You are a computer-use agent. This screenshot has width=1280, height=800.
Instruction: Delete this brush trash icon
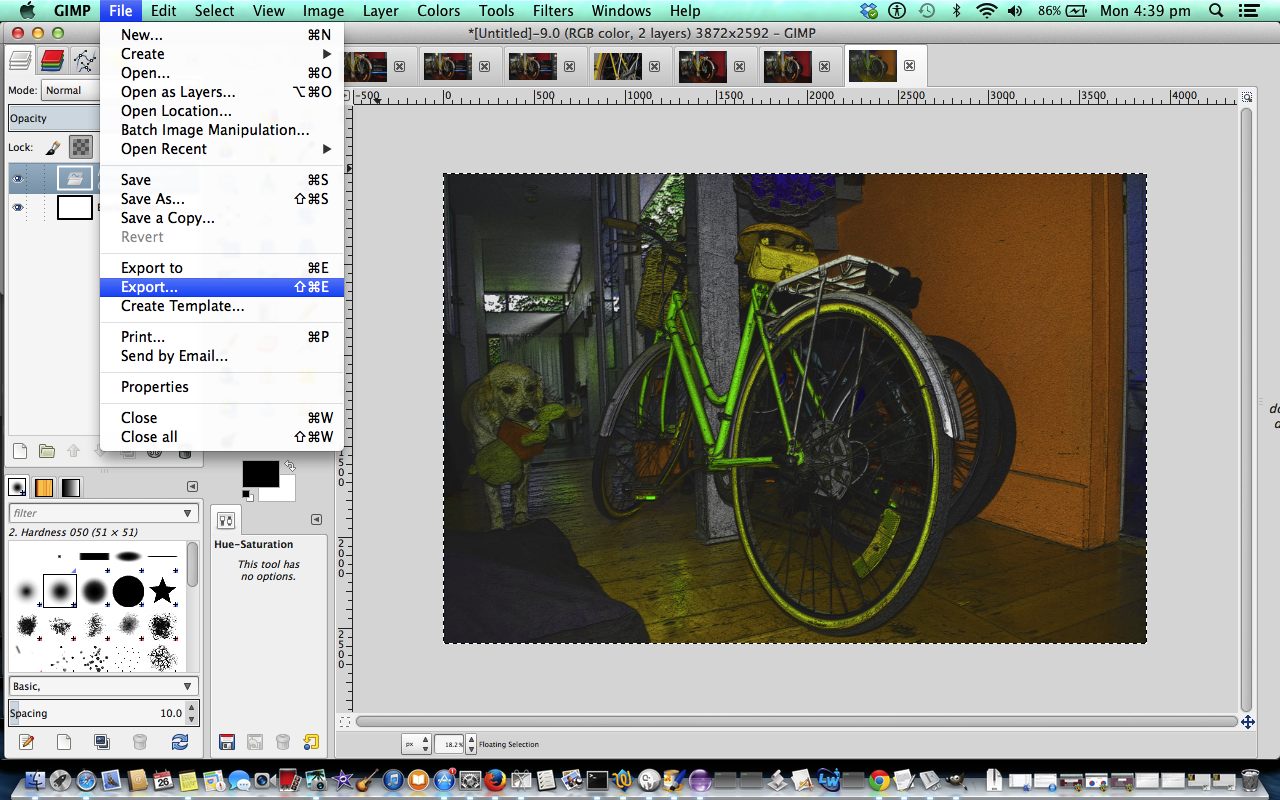(140, 742)
